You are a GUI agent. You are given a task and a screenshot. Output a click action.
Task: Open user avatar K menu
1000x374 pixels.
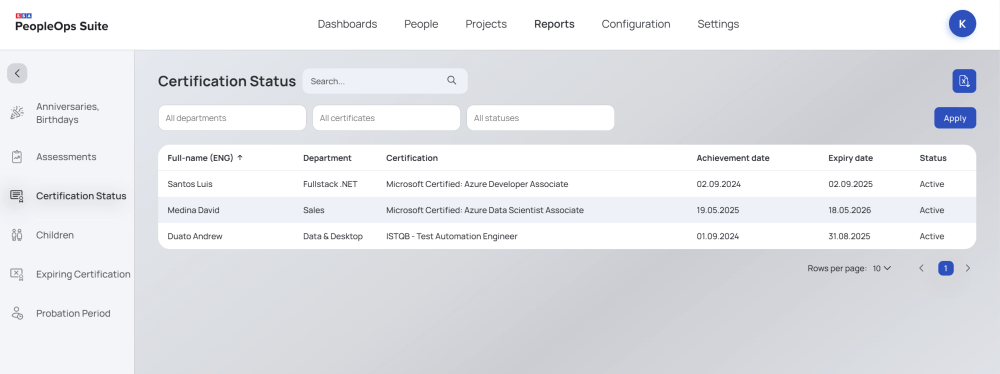coord(962,24)
